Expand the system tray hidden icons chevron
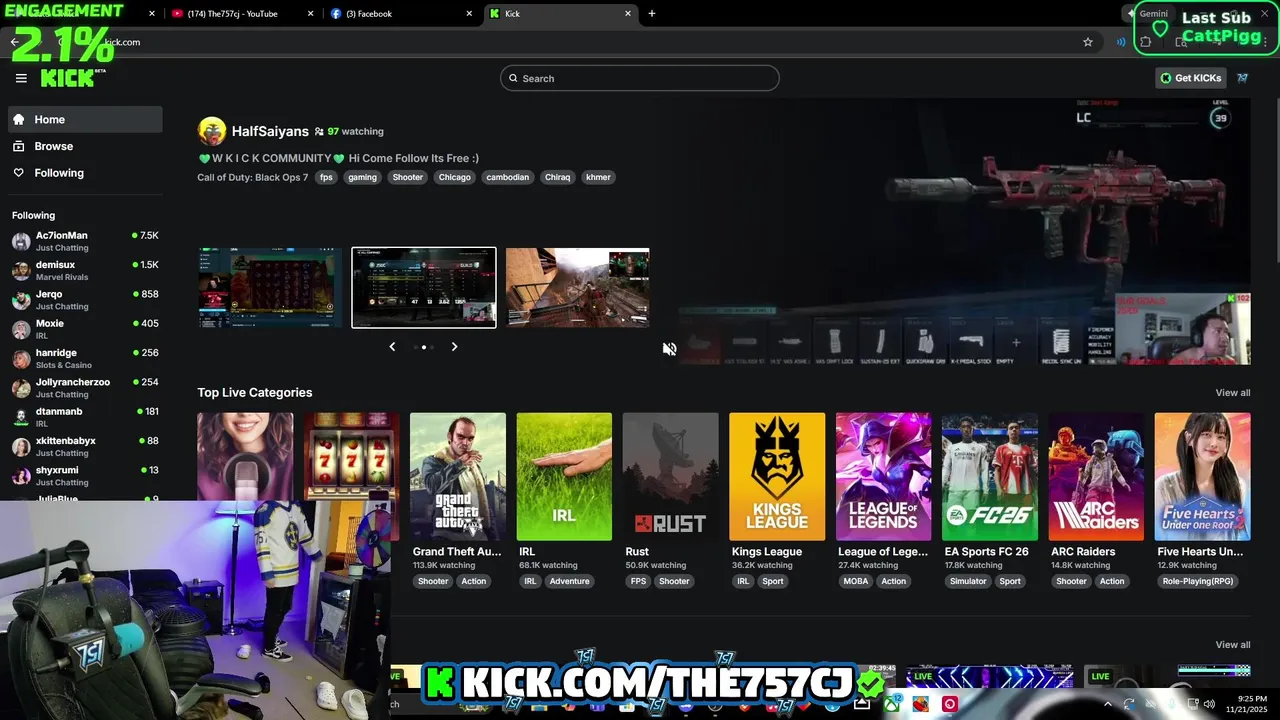Image resolution: width=1280 pixels, height=720 pixels. pos(1107,704)
